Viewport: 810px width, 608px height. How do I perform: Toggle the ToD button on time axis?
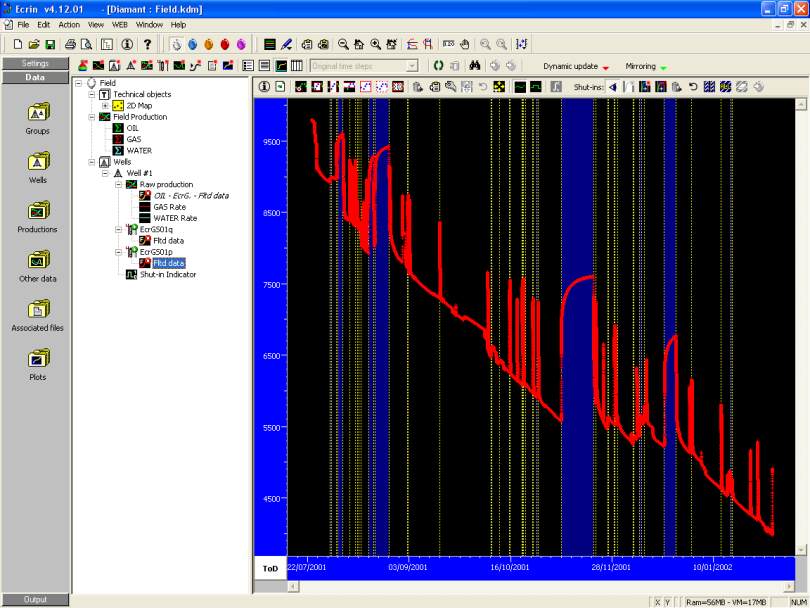tap(270, 567)
